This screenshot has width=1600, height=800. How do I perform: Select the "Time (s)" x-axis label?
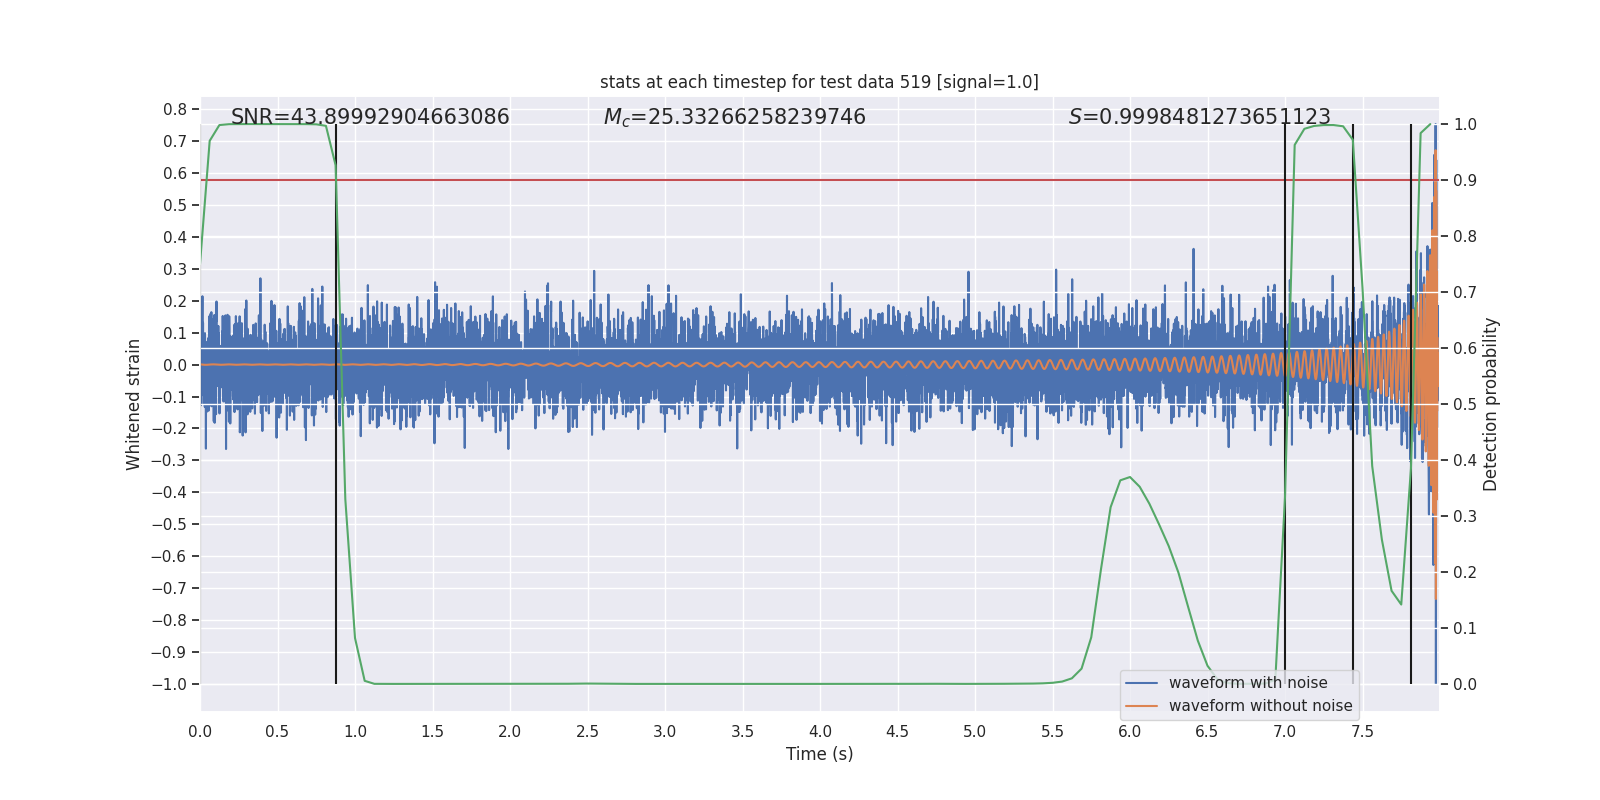point(819,754)
